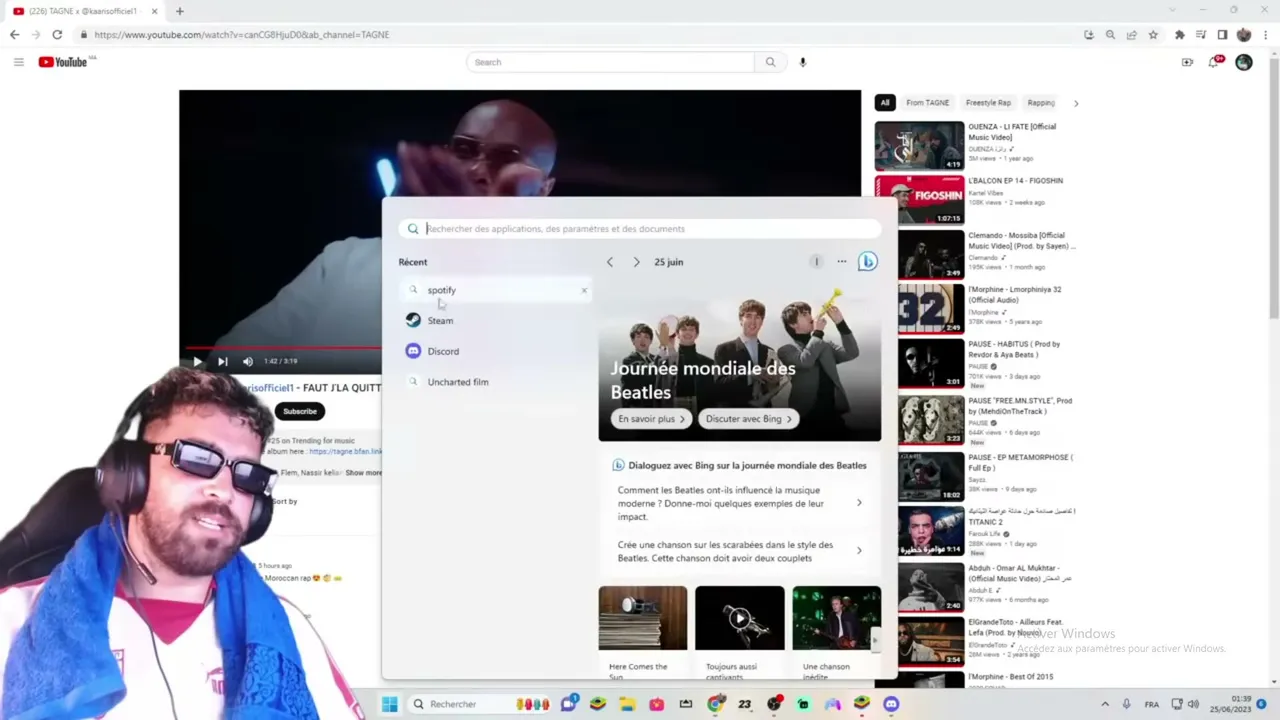Open the Bing chat icon in search panel

867,262
